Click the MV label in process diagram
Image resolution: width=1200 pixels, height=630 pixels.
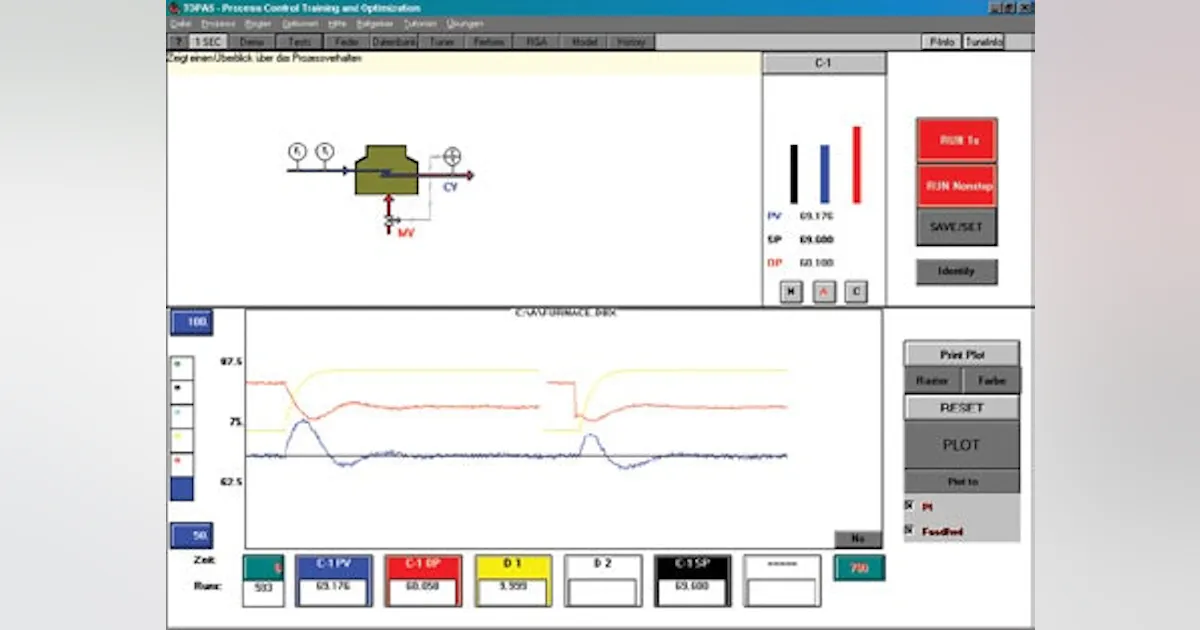point(406,233)
